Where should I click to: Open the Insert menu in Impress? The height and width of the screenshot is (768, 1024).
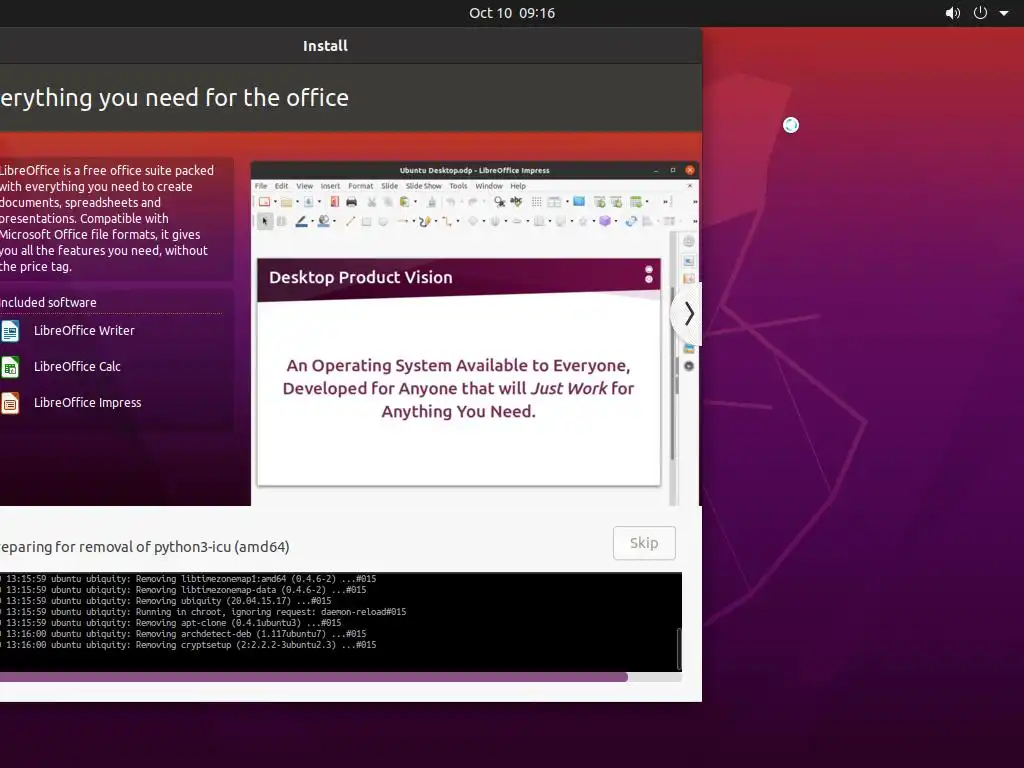330,186
